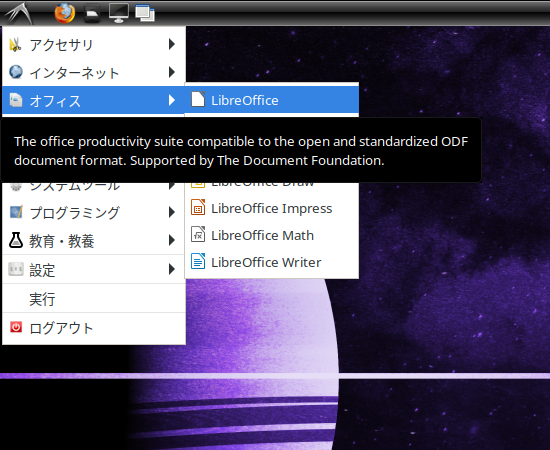The height and width of the screenshot is (450, 550).
Task: Expand the プログラミング submenu arrow
Action: [x=172, y=212]
